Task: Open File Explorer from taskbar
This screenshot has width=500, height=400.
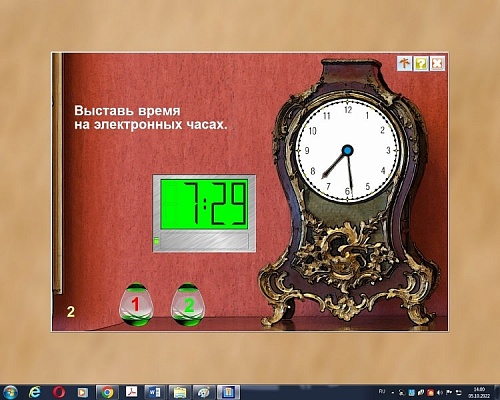Action: pos(179,392)
